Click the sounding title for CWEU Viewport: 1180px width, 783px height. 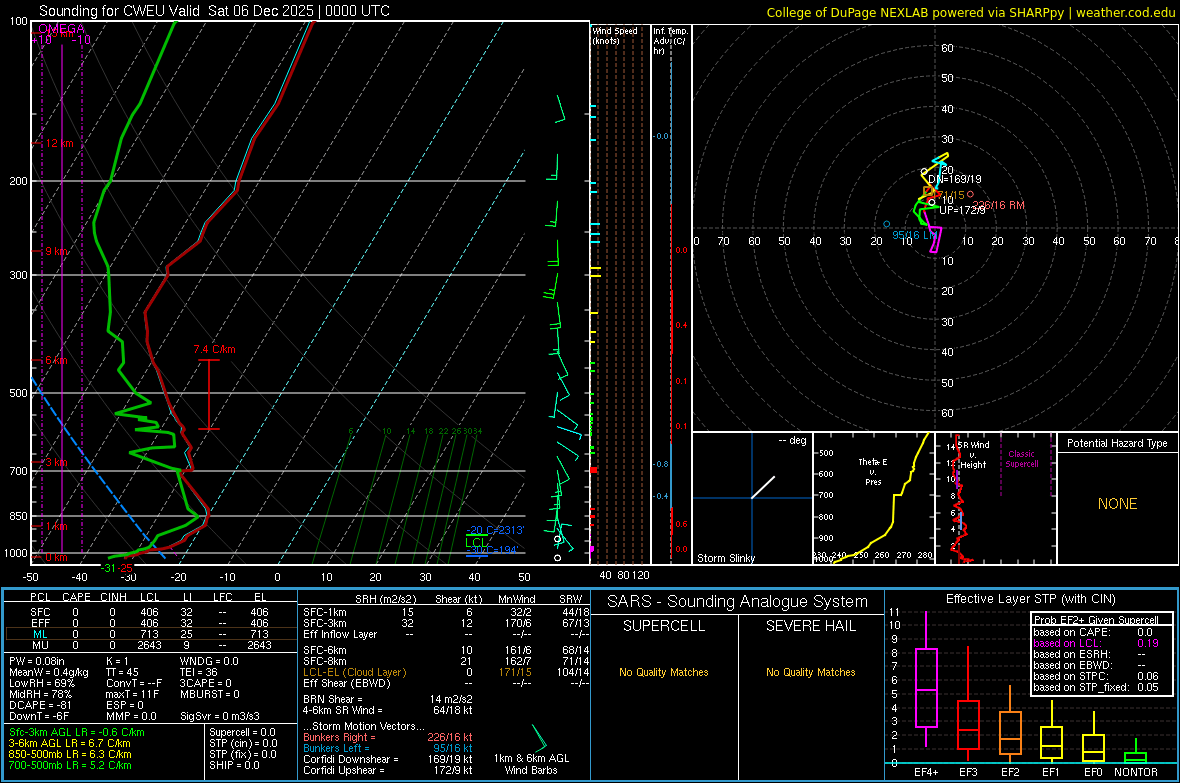pyautogui.click(x=214, y=11)
